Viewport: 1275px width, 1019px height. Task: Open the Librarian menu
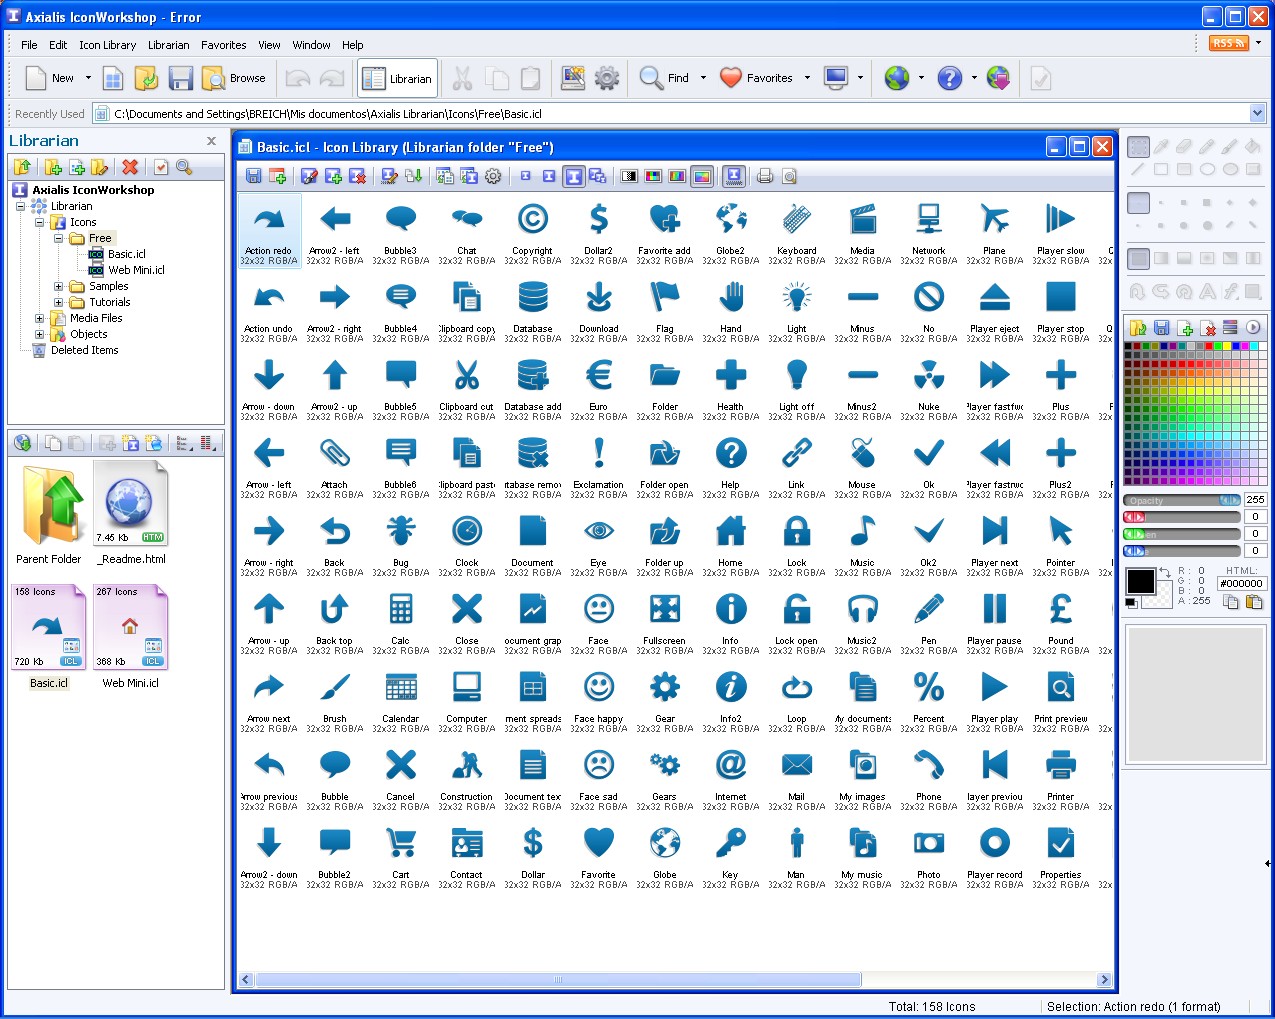[169, 45]
